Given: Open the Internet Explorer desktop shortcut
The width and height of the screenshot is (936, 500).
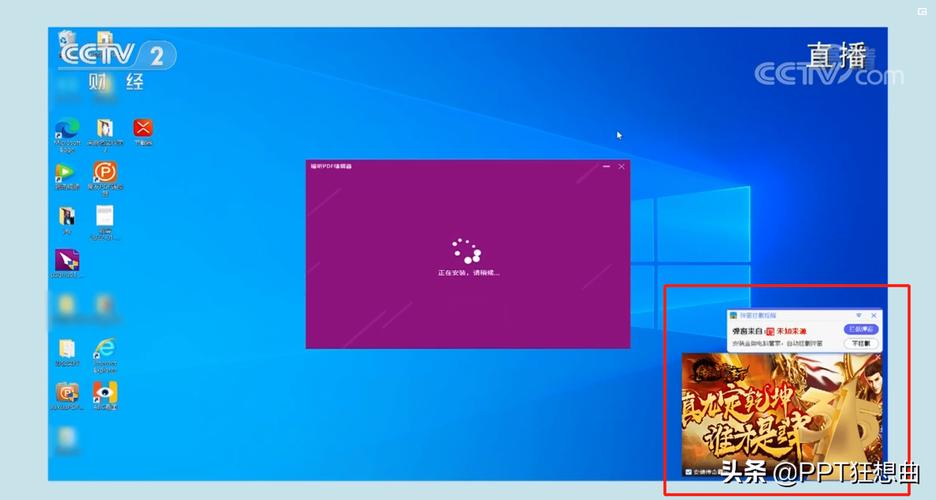Looking at the screenshot, I should [105, 354].
